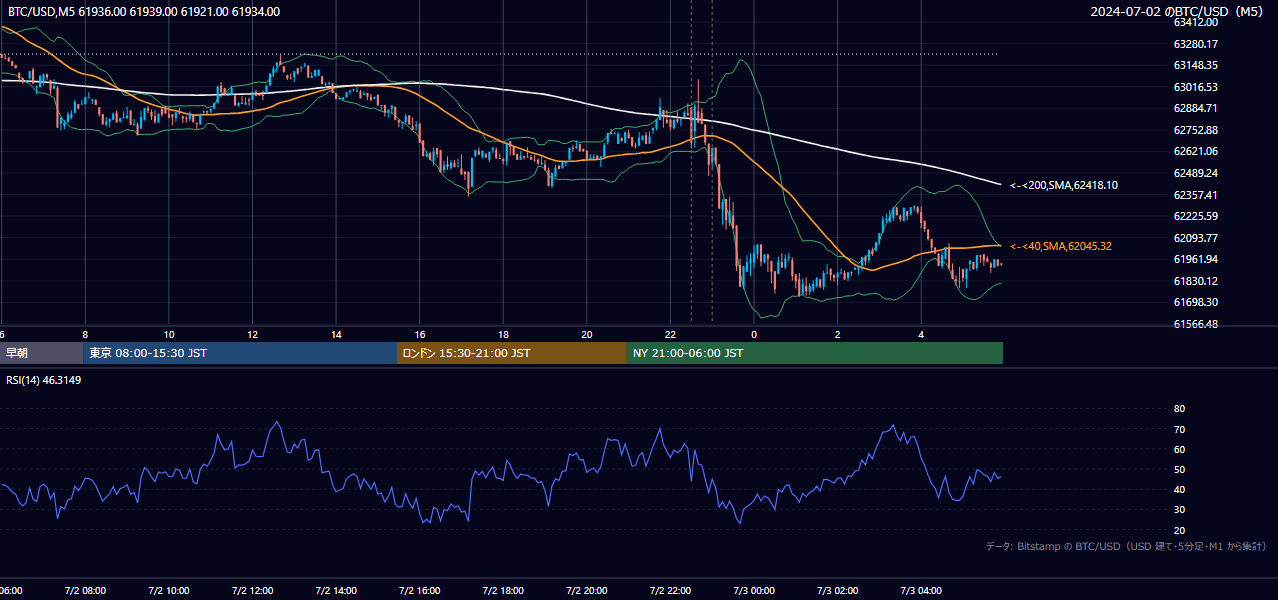Click RSI scale label 30
The height and width of the screenshot is (600, 1278).
pyautogui.click(x=1179, y=509)
